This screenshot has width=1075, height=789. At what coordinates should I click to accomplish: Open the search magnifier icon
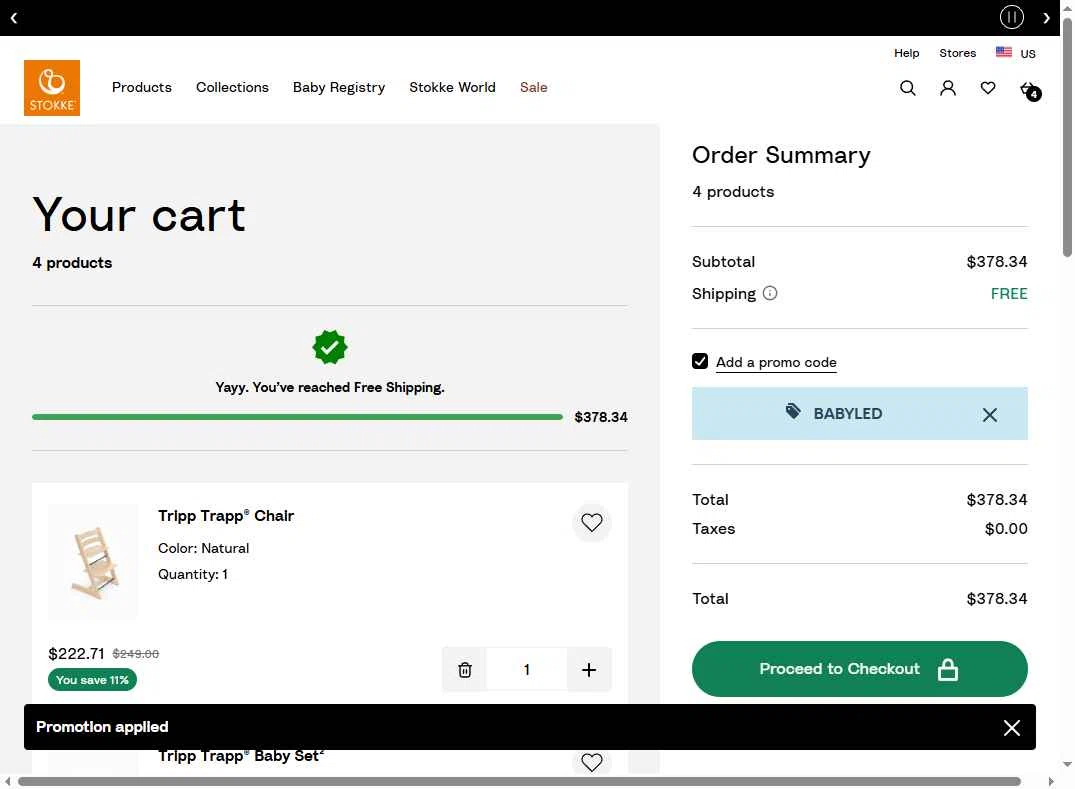tap(908, 88)
